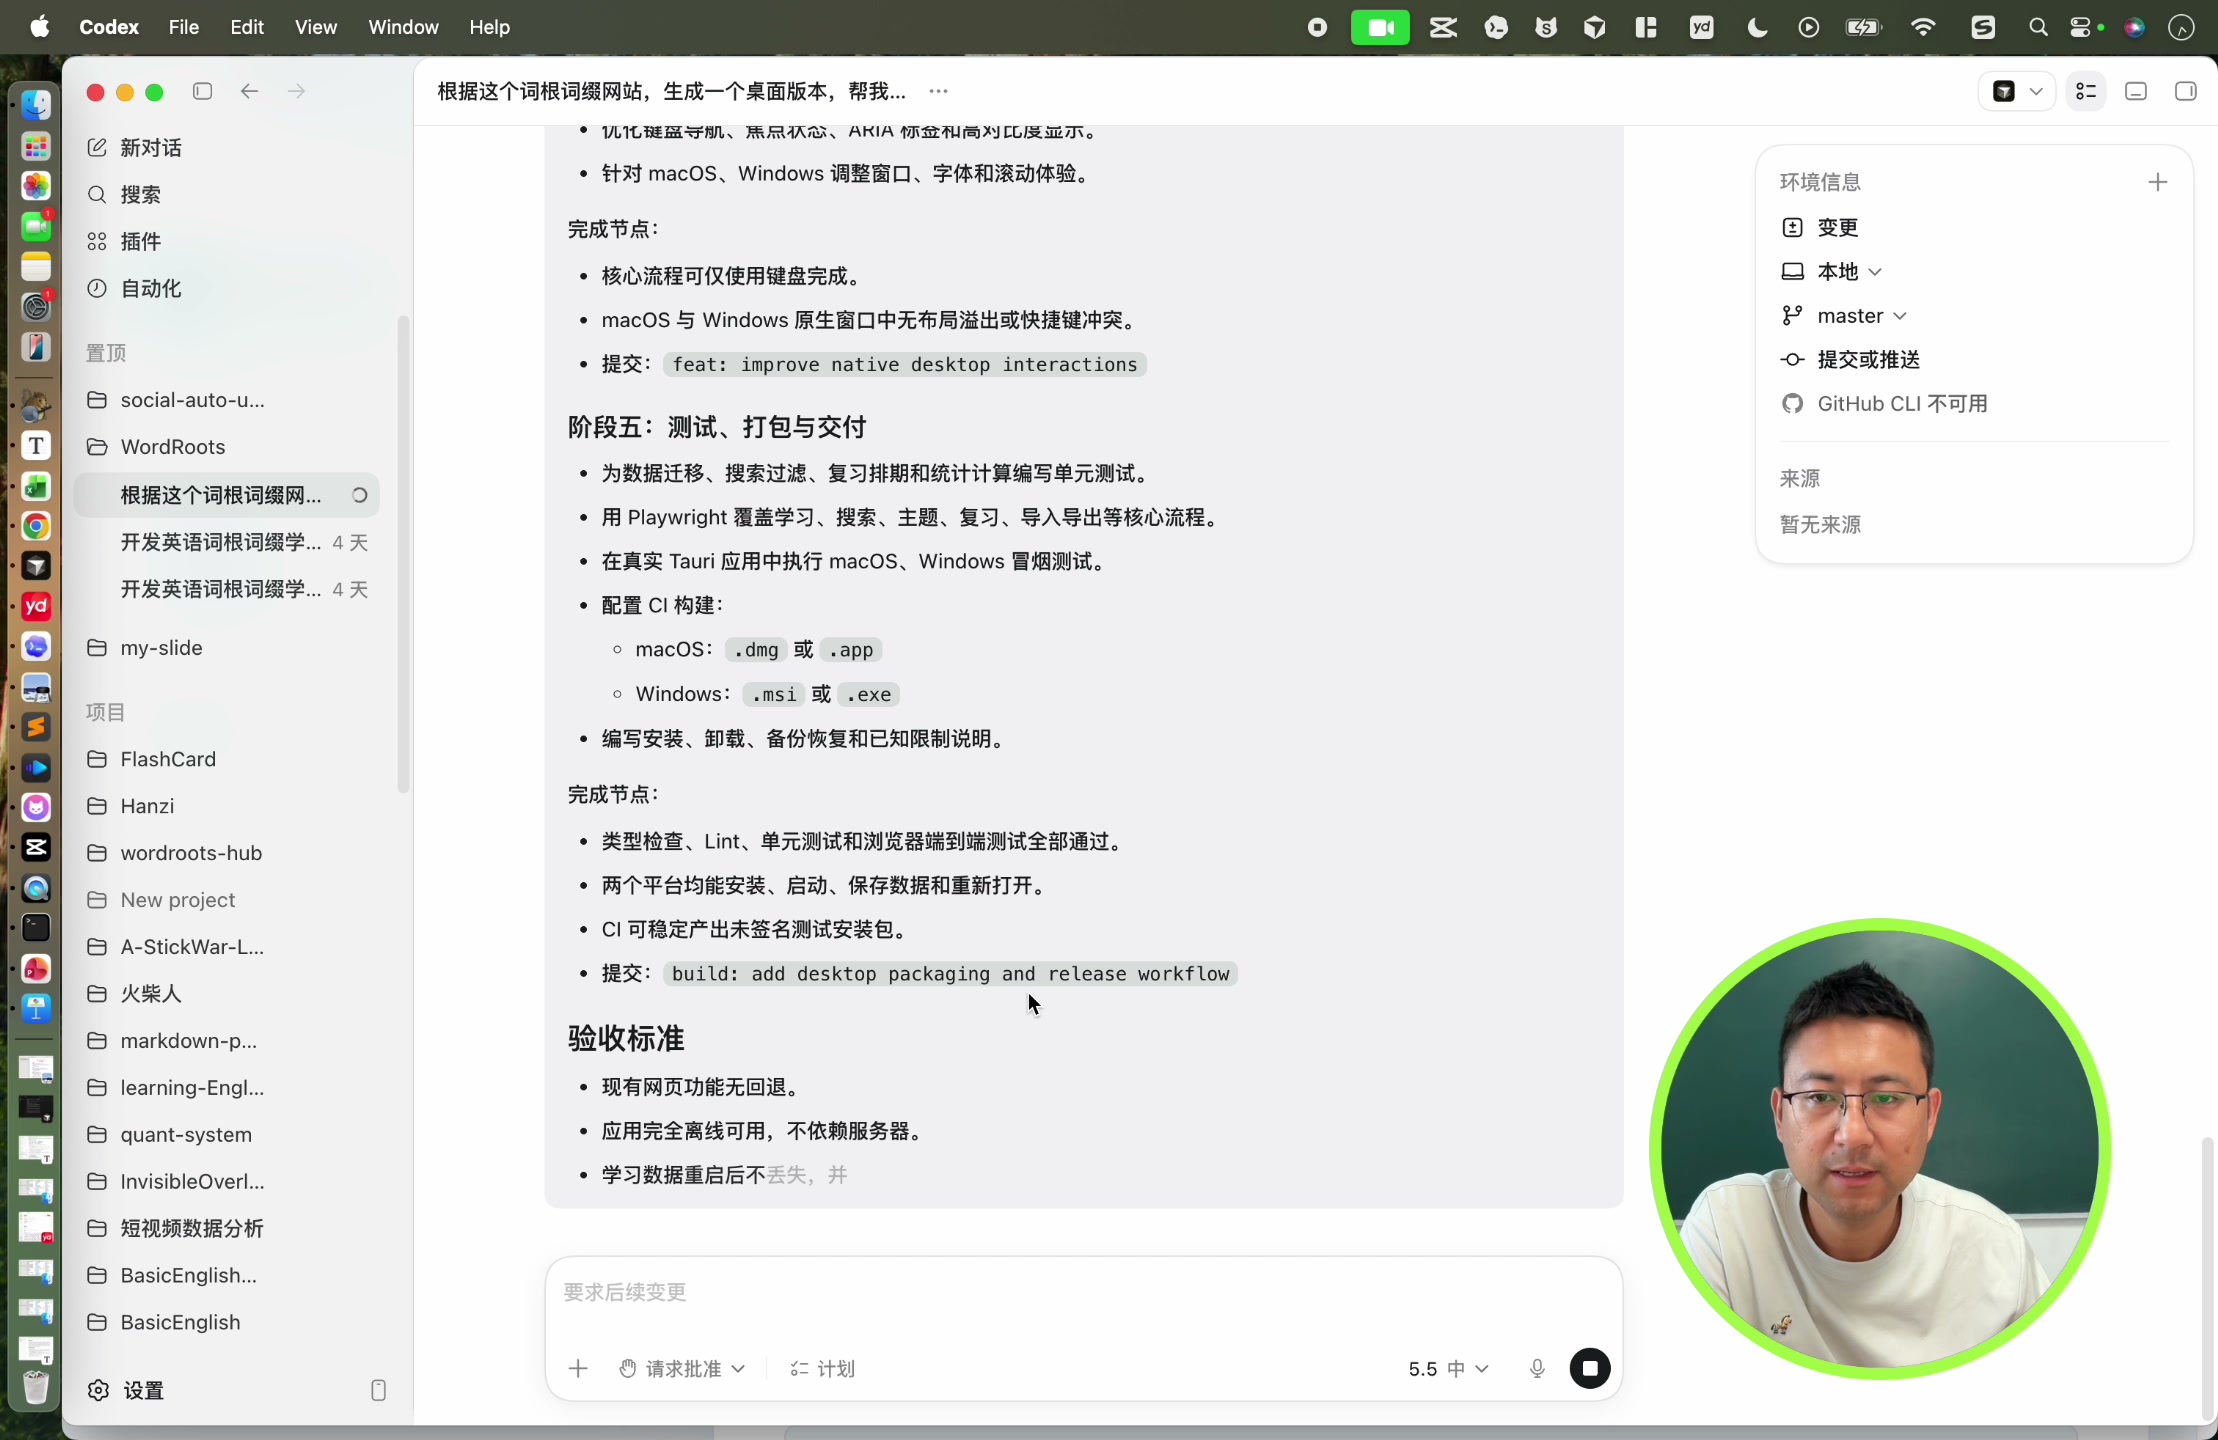Open the View menu

click(315, 27)
